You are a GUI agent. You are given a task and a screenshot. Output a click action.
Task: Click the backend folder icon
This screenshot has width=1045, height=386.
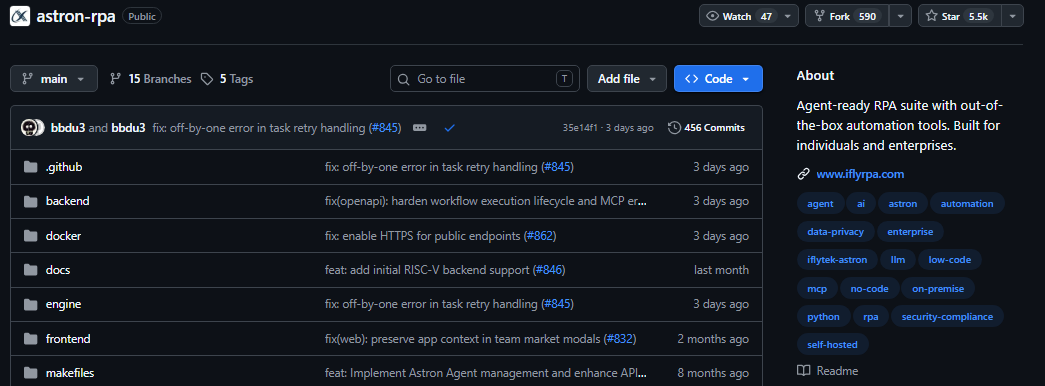click(30, 201)
